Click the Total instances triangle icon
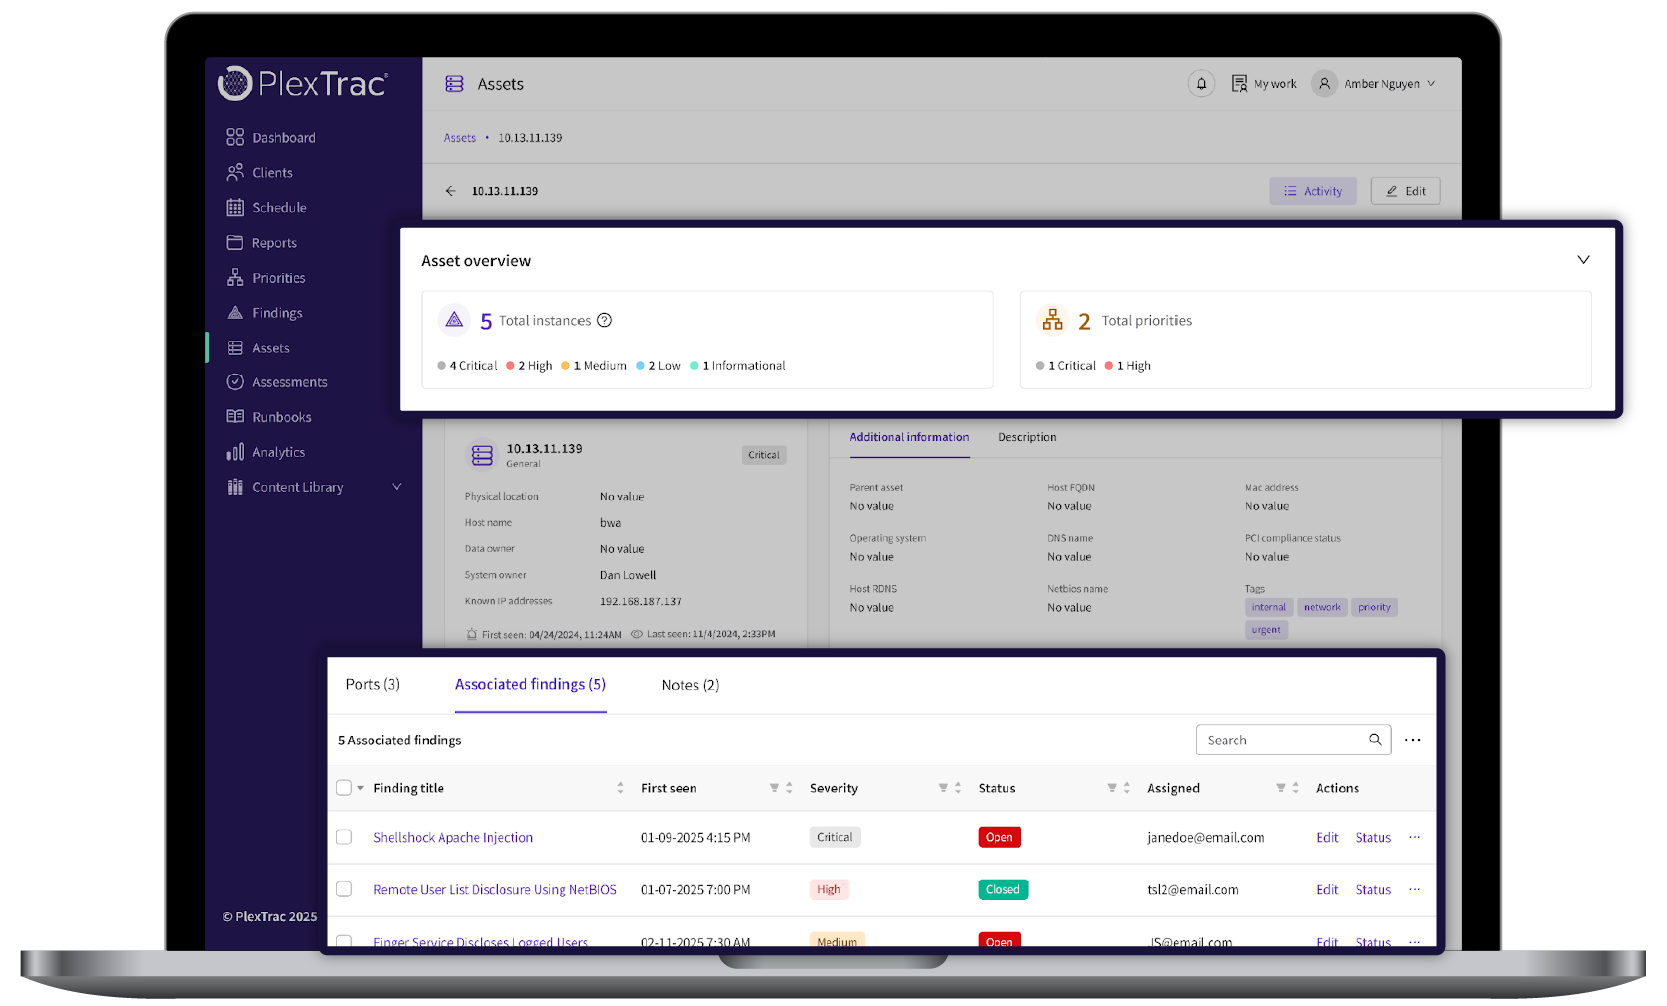 point(454,320)
